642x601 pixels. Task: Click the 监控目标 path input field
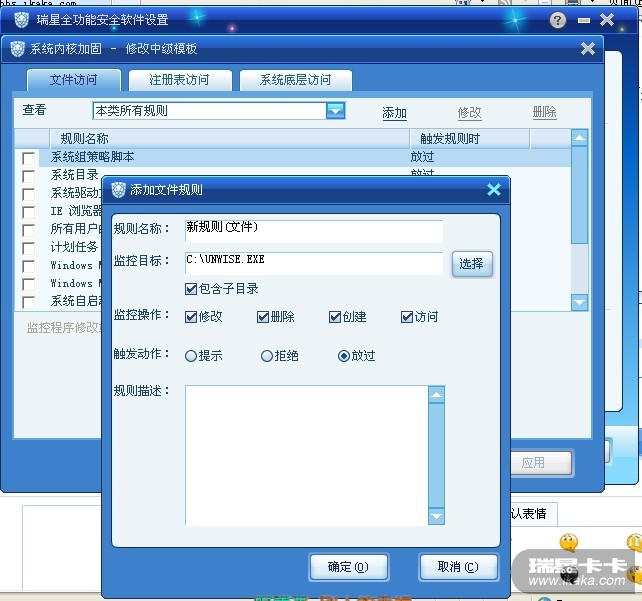[x=314, y=263]
